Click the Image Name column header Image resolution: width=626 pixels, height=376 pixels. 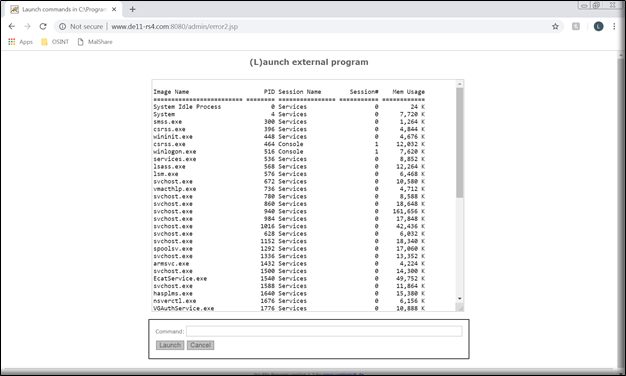[x=171, y=91]
